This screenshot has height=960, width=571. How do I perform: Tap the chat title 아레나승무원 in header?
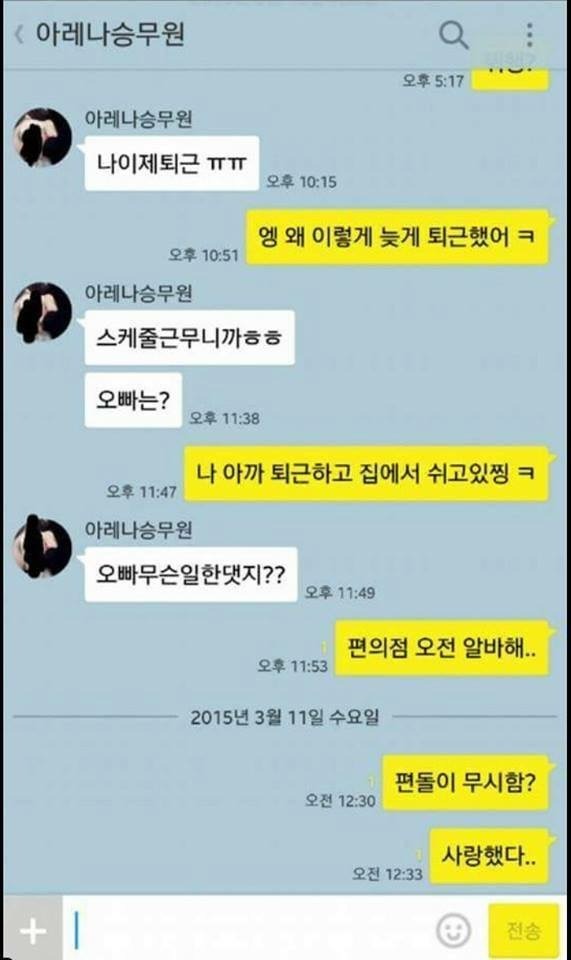[110, 34]
